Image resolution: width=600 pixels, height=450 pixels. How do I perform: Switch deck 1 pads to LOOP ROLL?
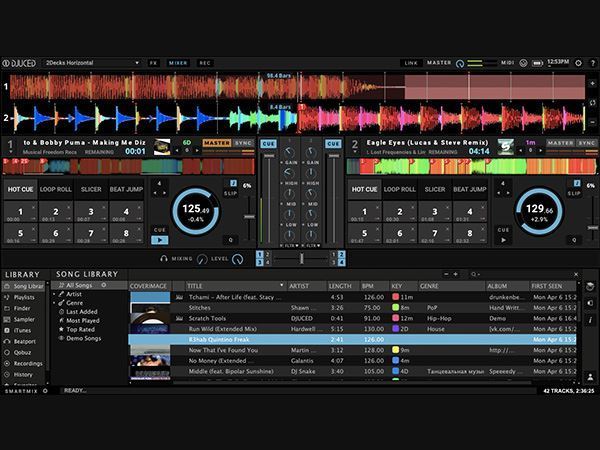55,189
